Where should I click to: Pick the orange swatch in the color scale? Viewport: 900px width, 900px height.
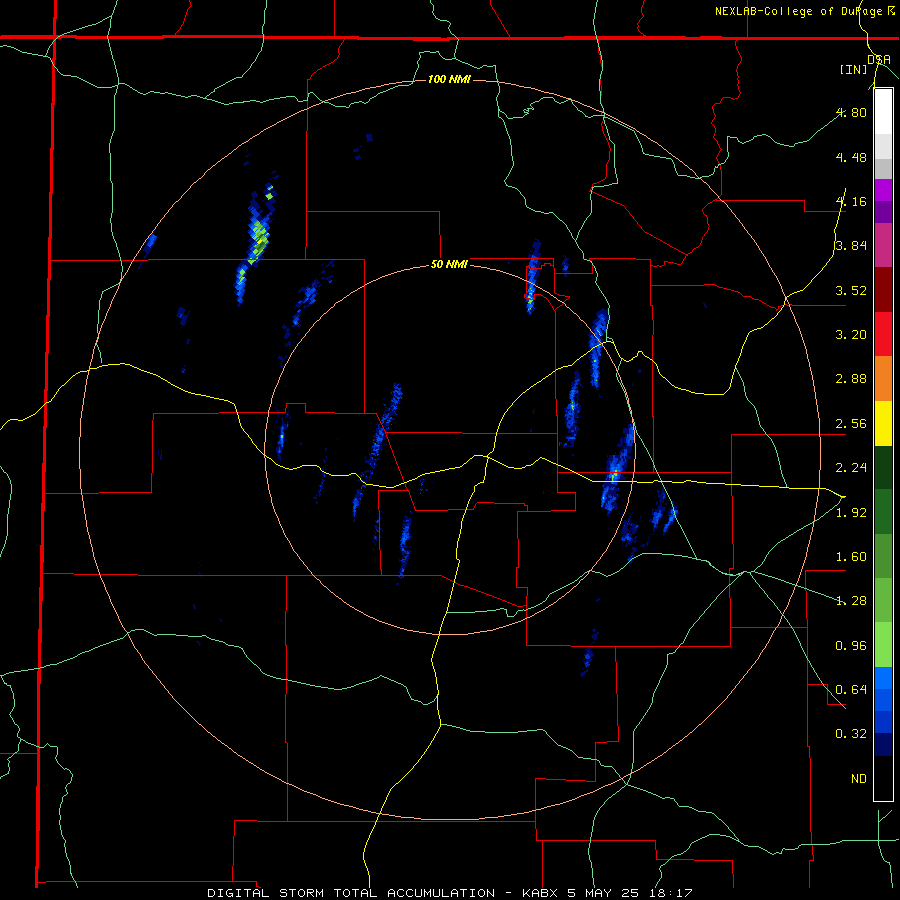click(x=883, y=378)
